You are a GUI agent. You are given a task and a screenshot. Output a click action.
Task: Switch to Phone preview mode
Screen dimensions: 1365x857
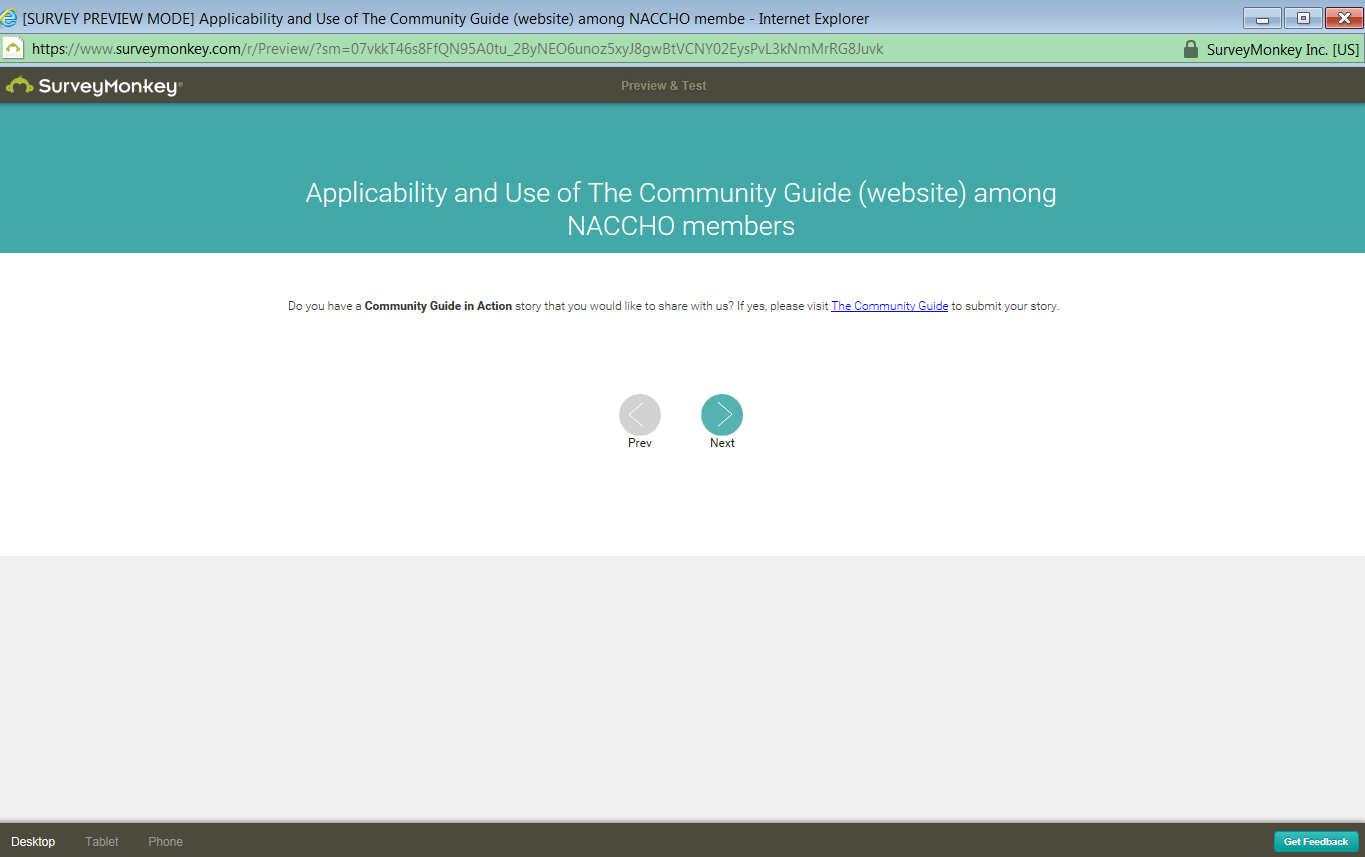[x=166, y=842]
